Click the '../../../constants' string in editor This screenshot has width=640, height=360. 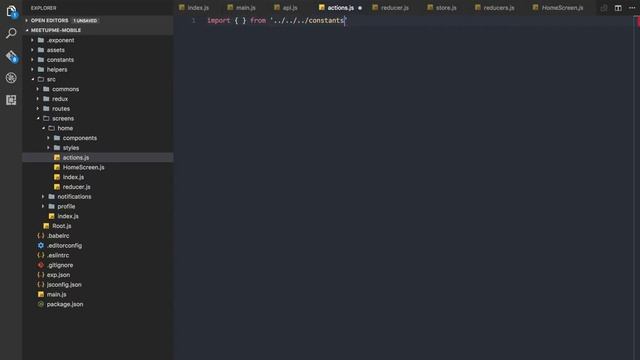[308, 20]
